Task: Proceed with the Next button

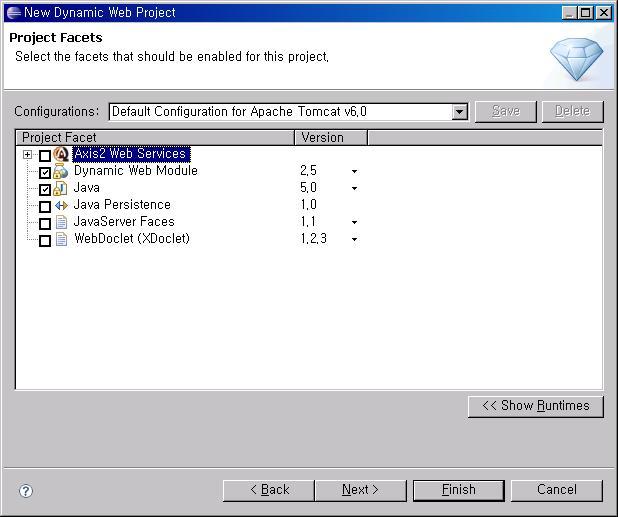Action: pos(360,490)
